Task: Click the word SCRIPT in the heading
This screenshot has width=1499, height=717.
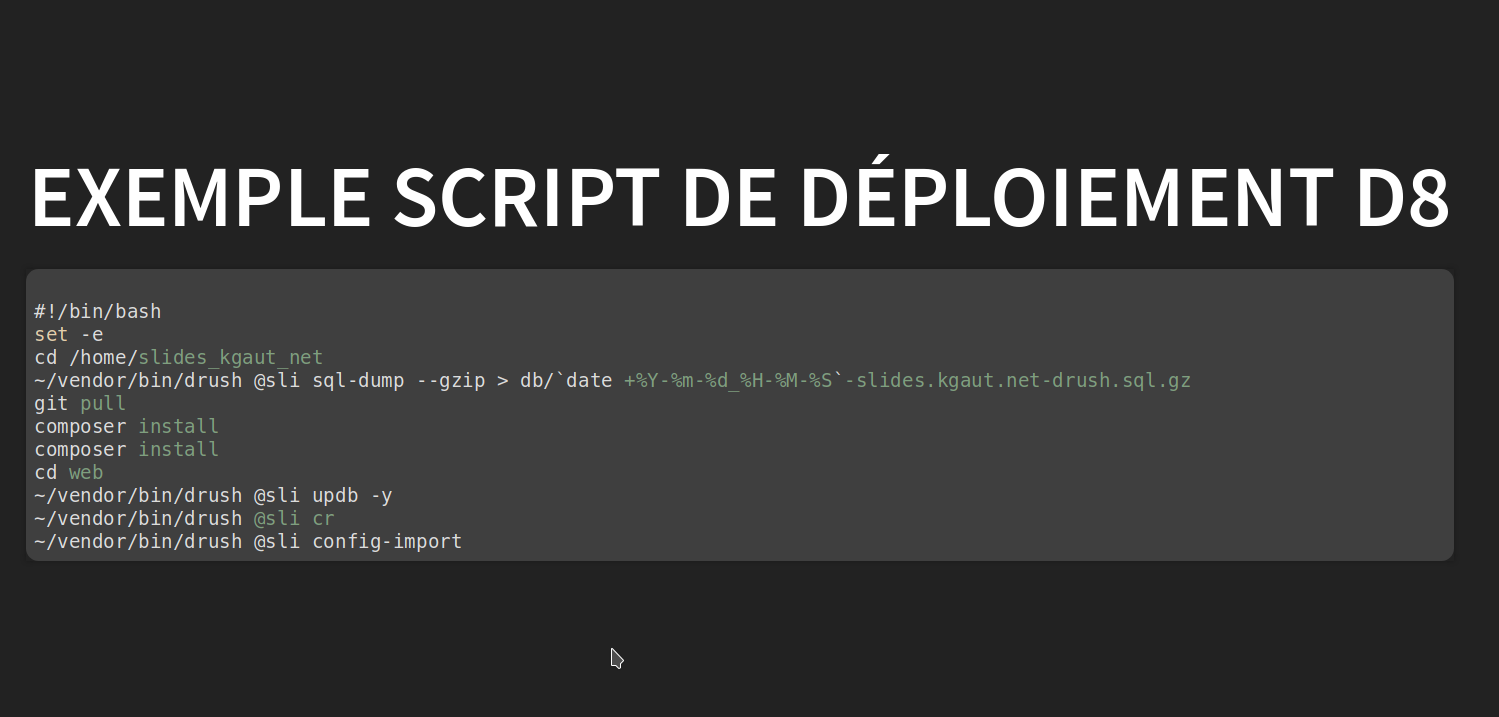Action: click(526, 197)
